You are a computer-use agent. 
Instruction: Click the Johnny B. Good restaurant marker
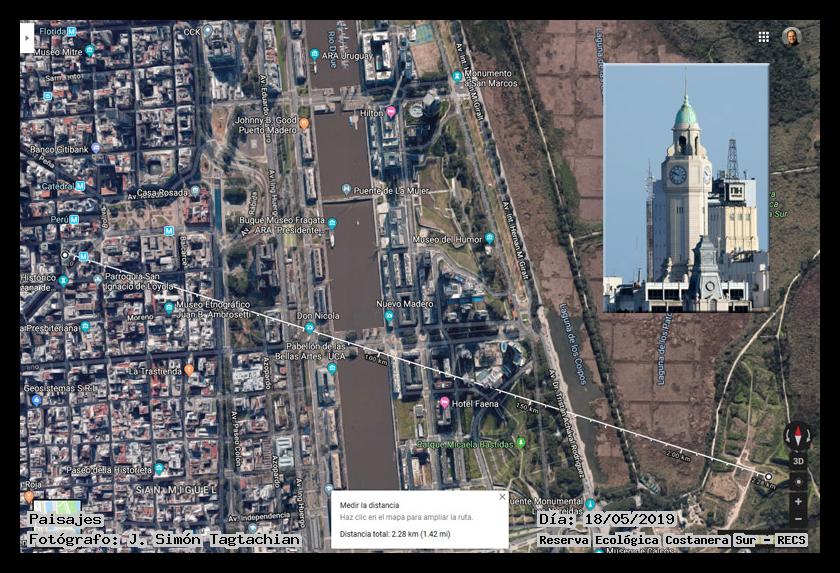click(x=304, y=123)
